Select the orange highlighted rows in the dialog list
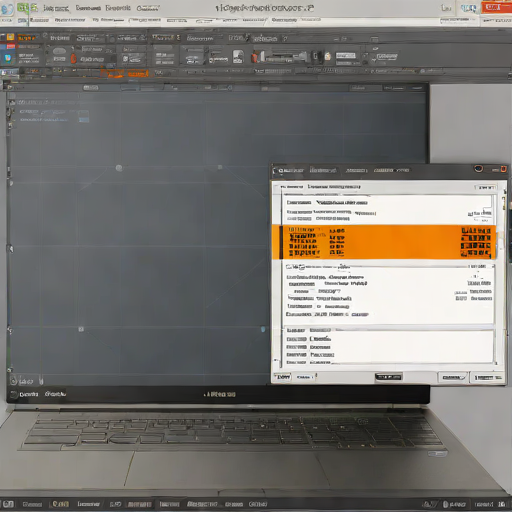The height and width of the screenshot is (512, 512). [x=384, y=242]
